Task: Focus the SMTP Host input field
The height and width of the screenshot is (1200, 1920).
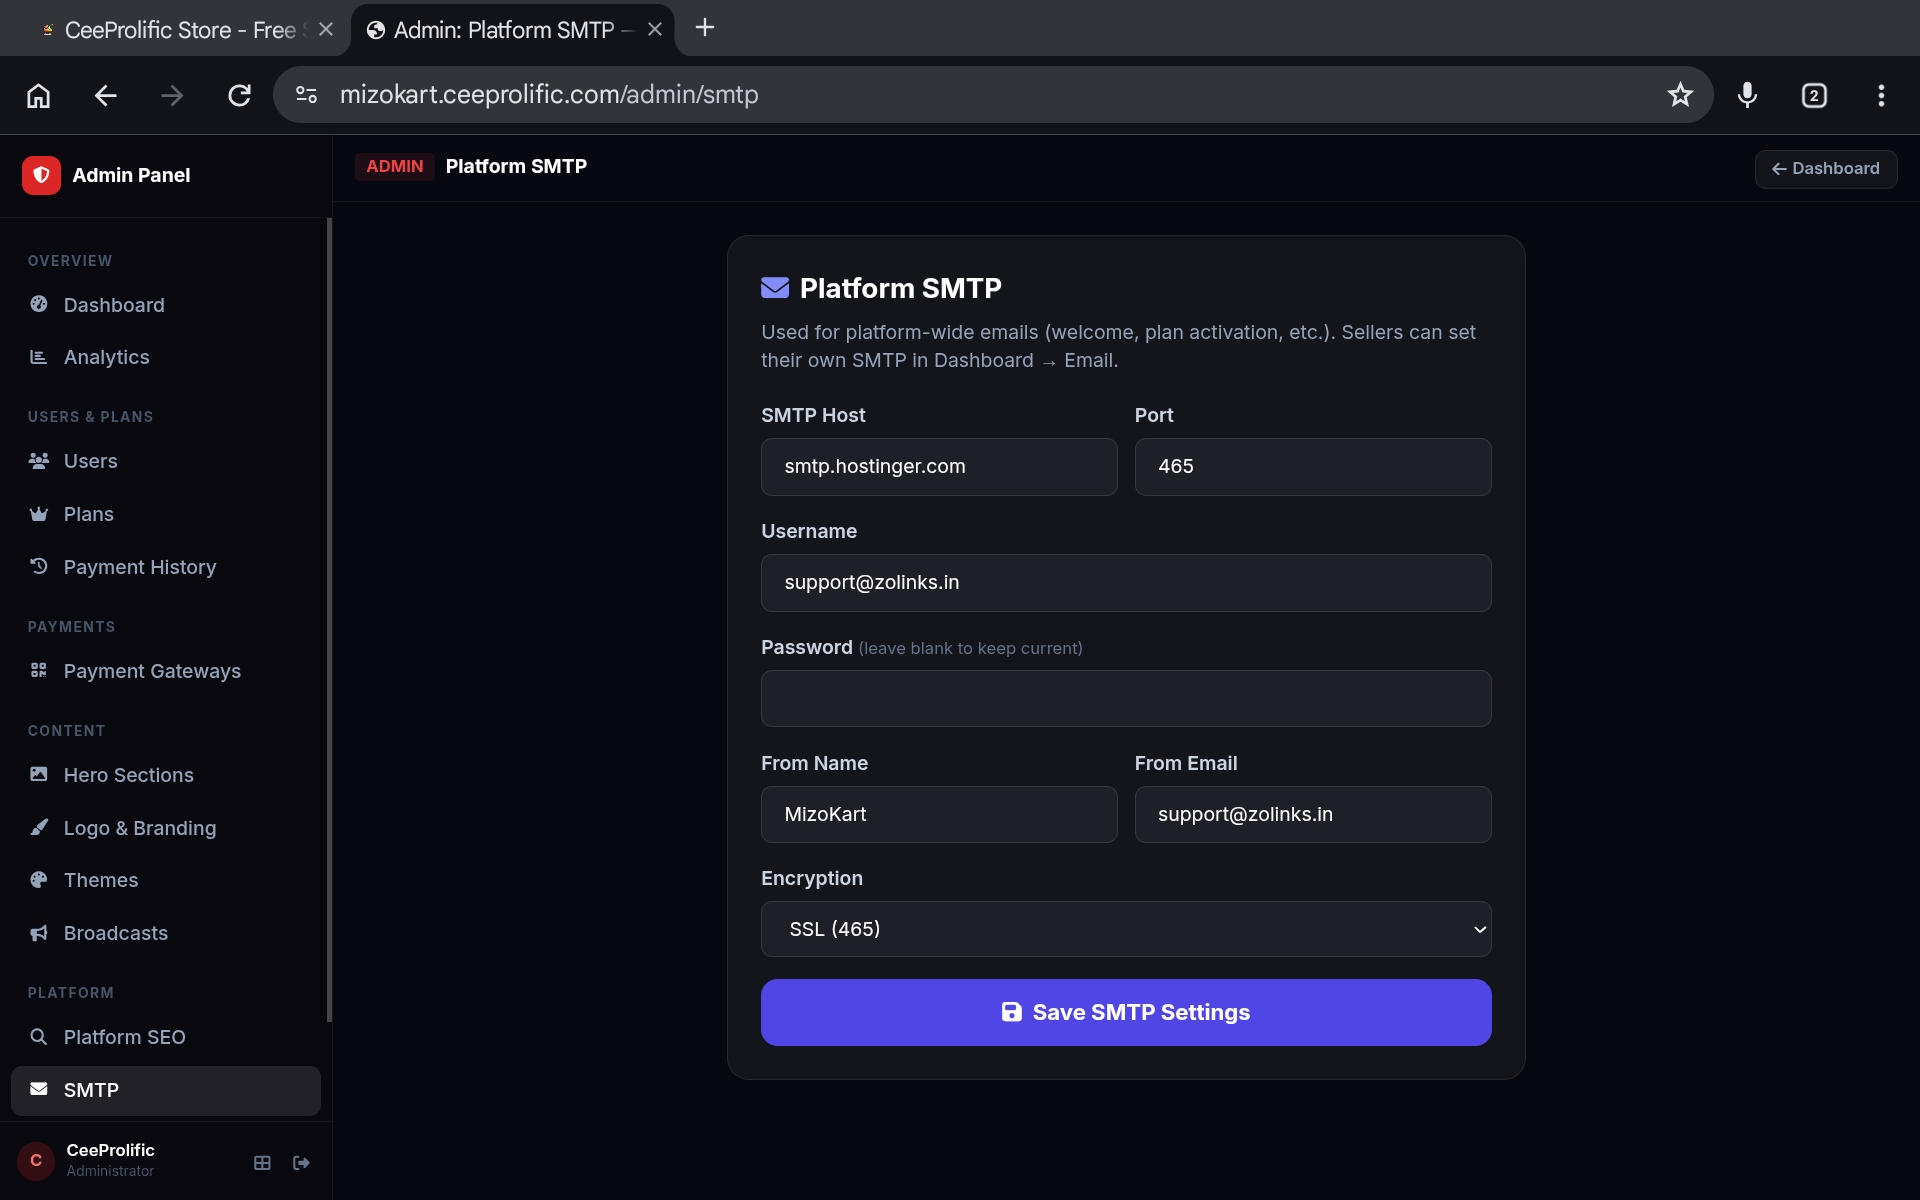Action: click(939, 467)
